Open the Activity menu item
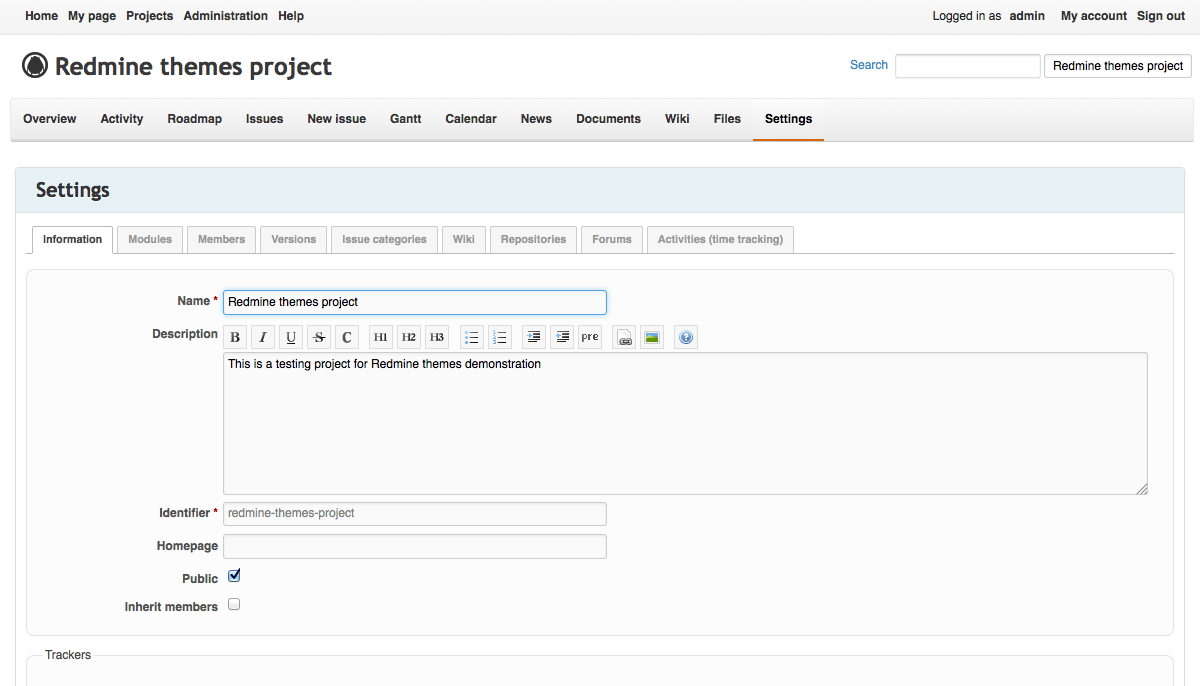This screenshot has width=1200, height=686. (122, 119)
